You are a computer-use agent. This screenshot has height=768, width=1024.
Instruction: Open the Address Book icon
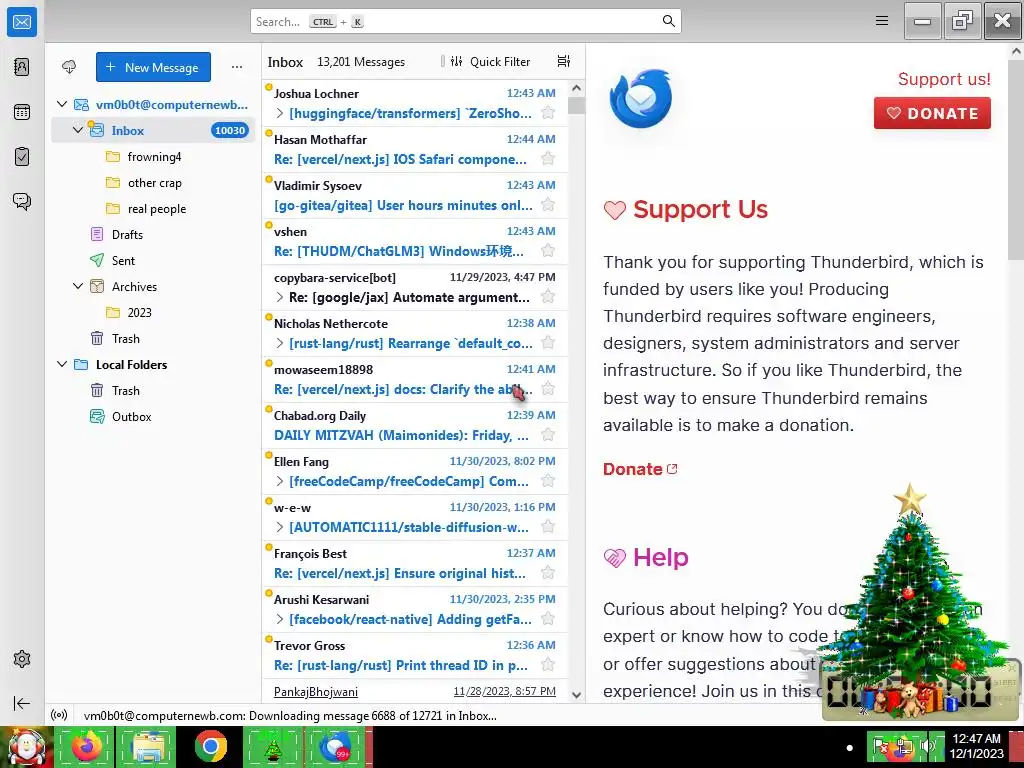tap(22, 67)
